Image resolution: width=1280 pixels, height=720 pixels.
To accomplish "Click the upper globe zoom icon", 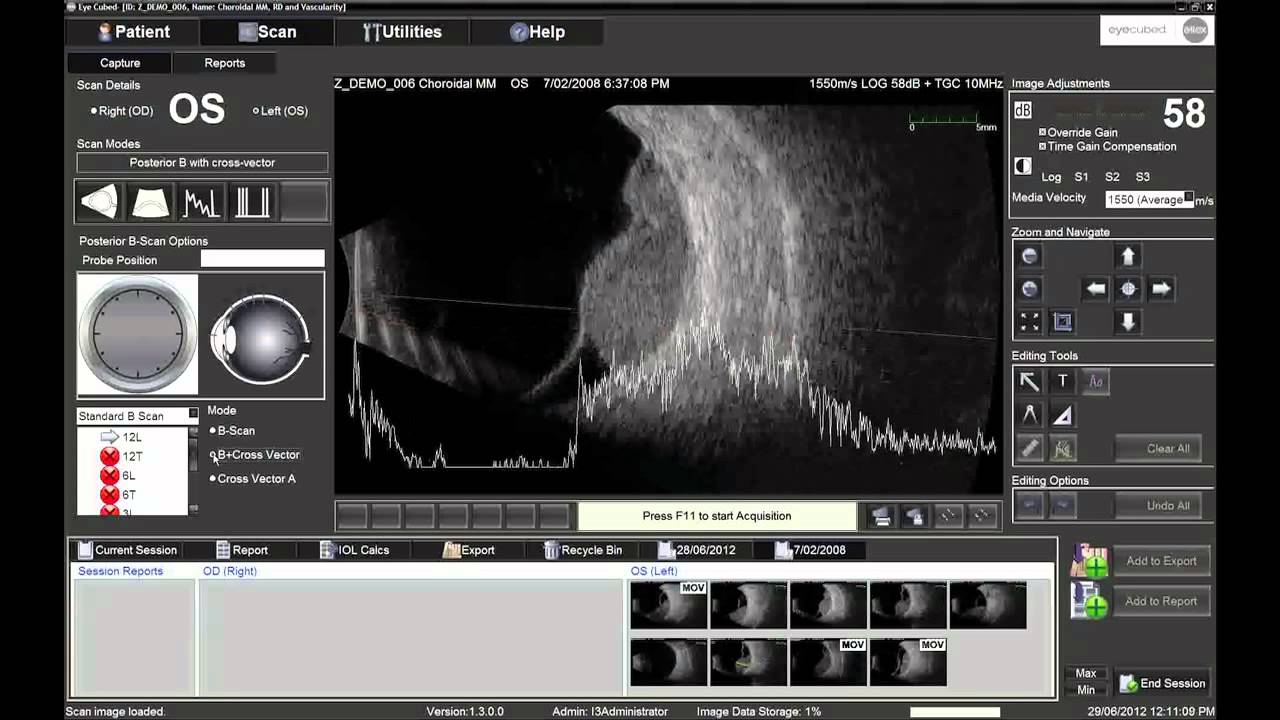I will click(x=1029, y=256).
